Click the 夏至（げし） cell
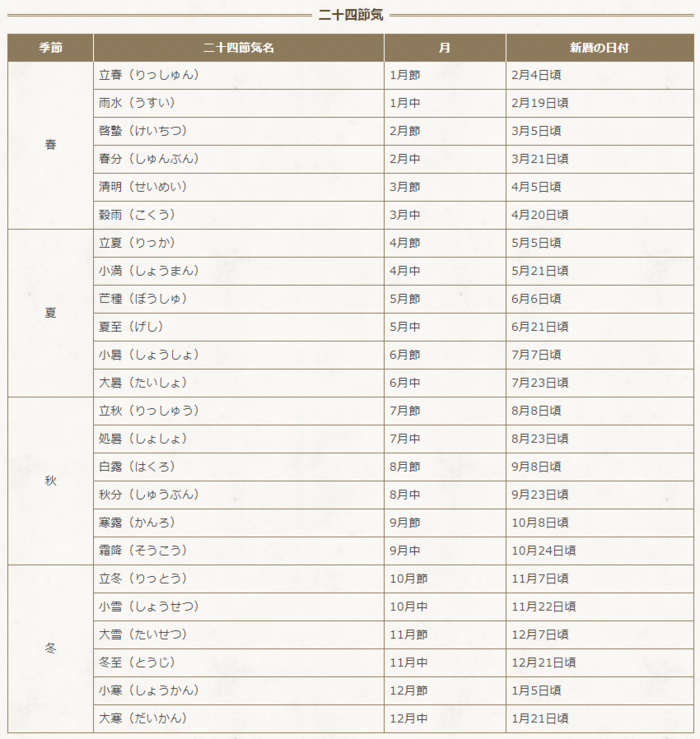700x739 pixels. click(x=239, y=327)
